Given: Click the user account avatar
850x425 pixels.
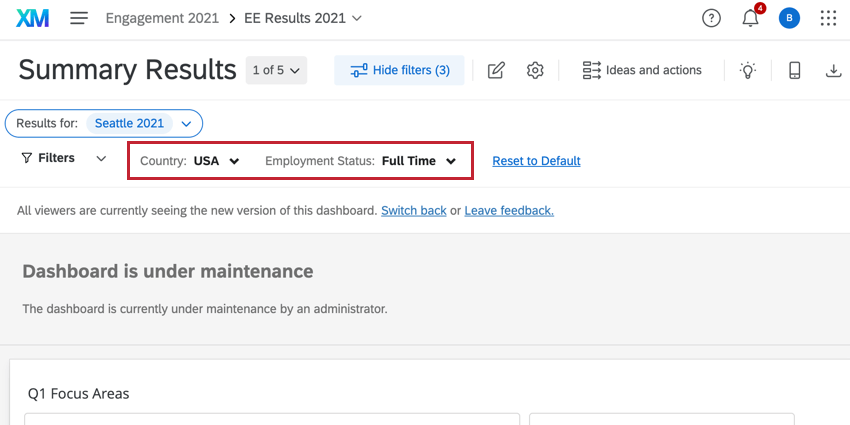Looking at the screenshot, I should [789, 18].
